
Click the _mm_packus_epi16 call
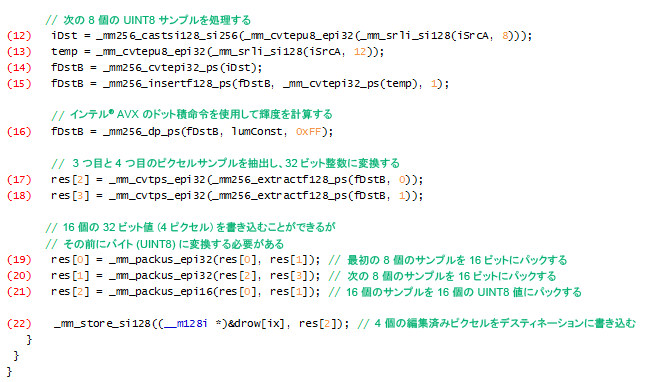[215, 292]
